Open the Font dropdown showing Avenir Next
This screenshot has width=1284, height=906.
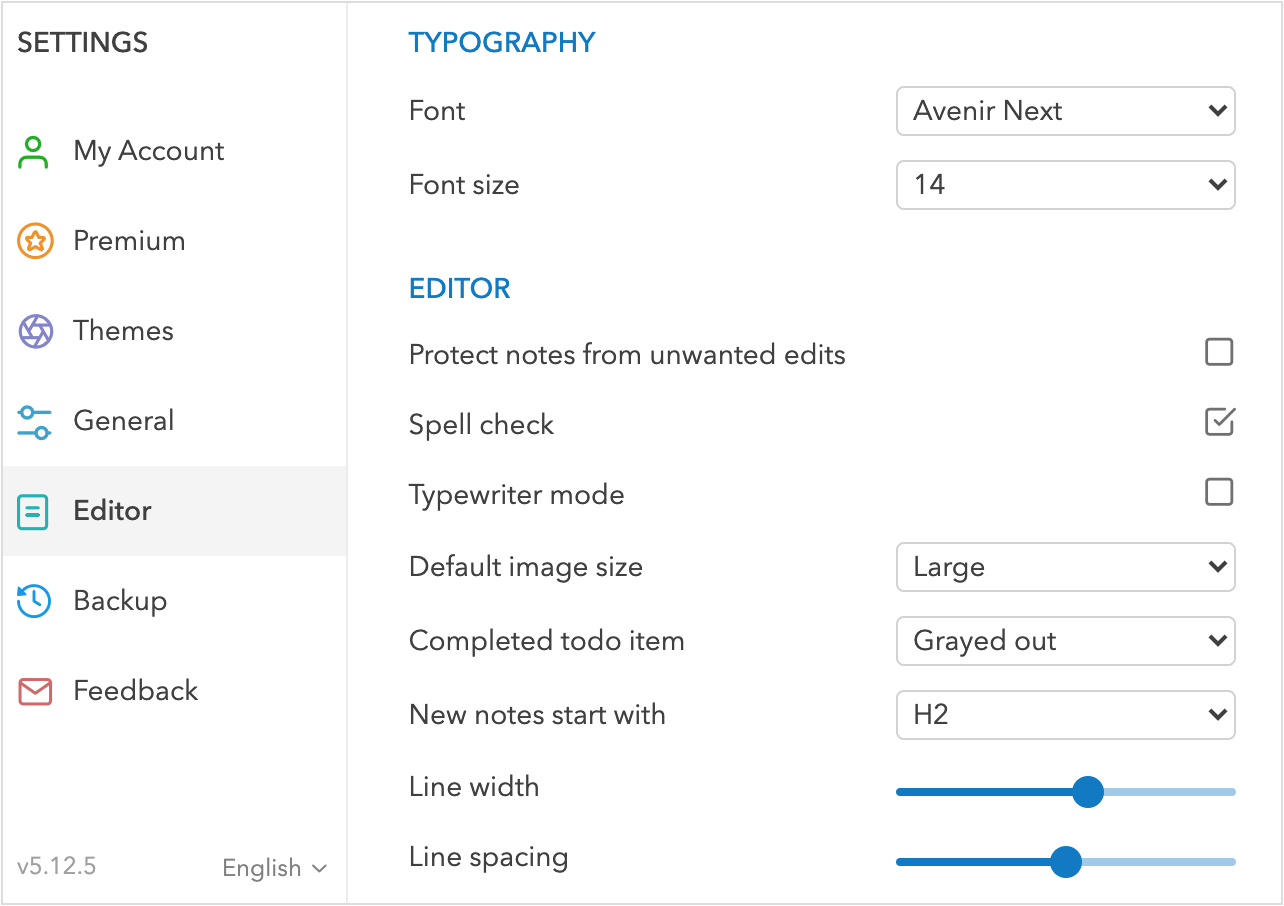point(1065,111)
